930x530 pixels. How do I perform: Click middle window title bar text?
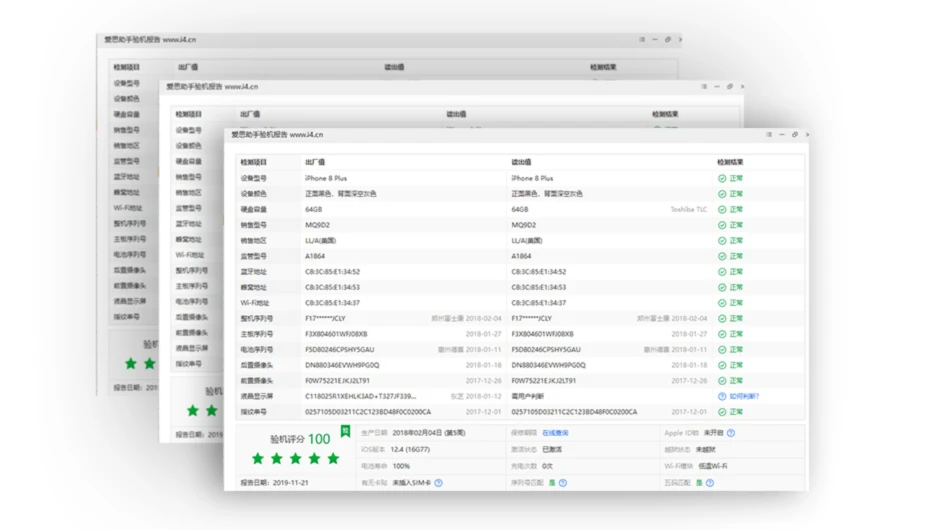coord(212,87)
